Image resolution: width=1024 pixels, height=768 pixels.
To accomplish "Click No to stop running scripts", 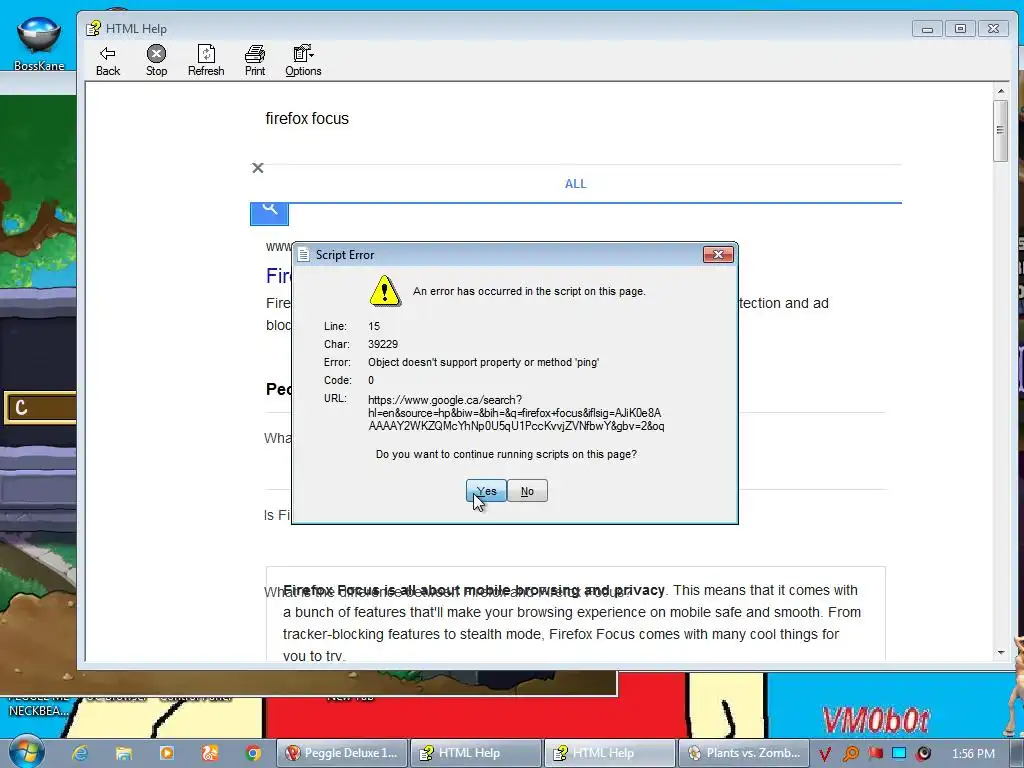I will (527, 491).
